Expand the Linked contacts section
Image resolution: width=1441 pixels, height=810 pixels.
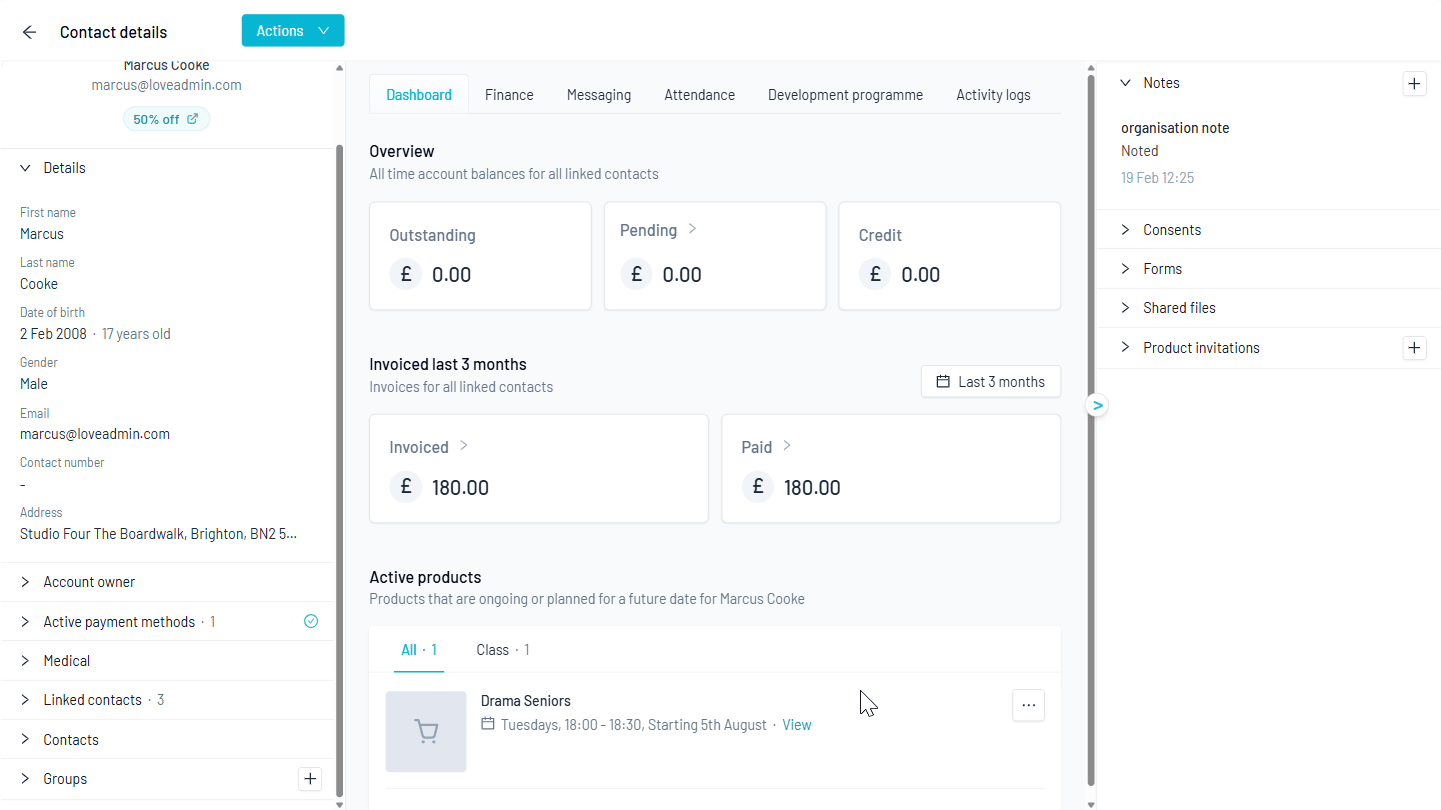click(93, 700)
